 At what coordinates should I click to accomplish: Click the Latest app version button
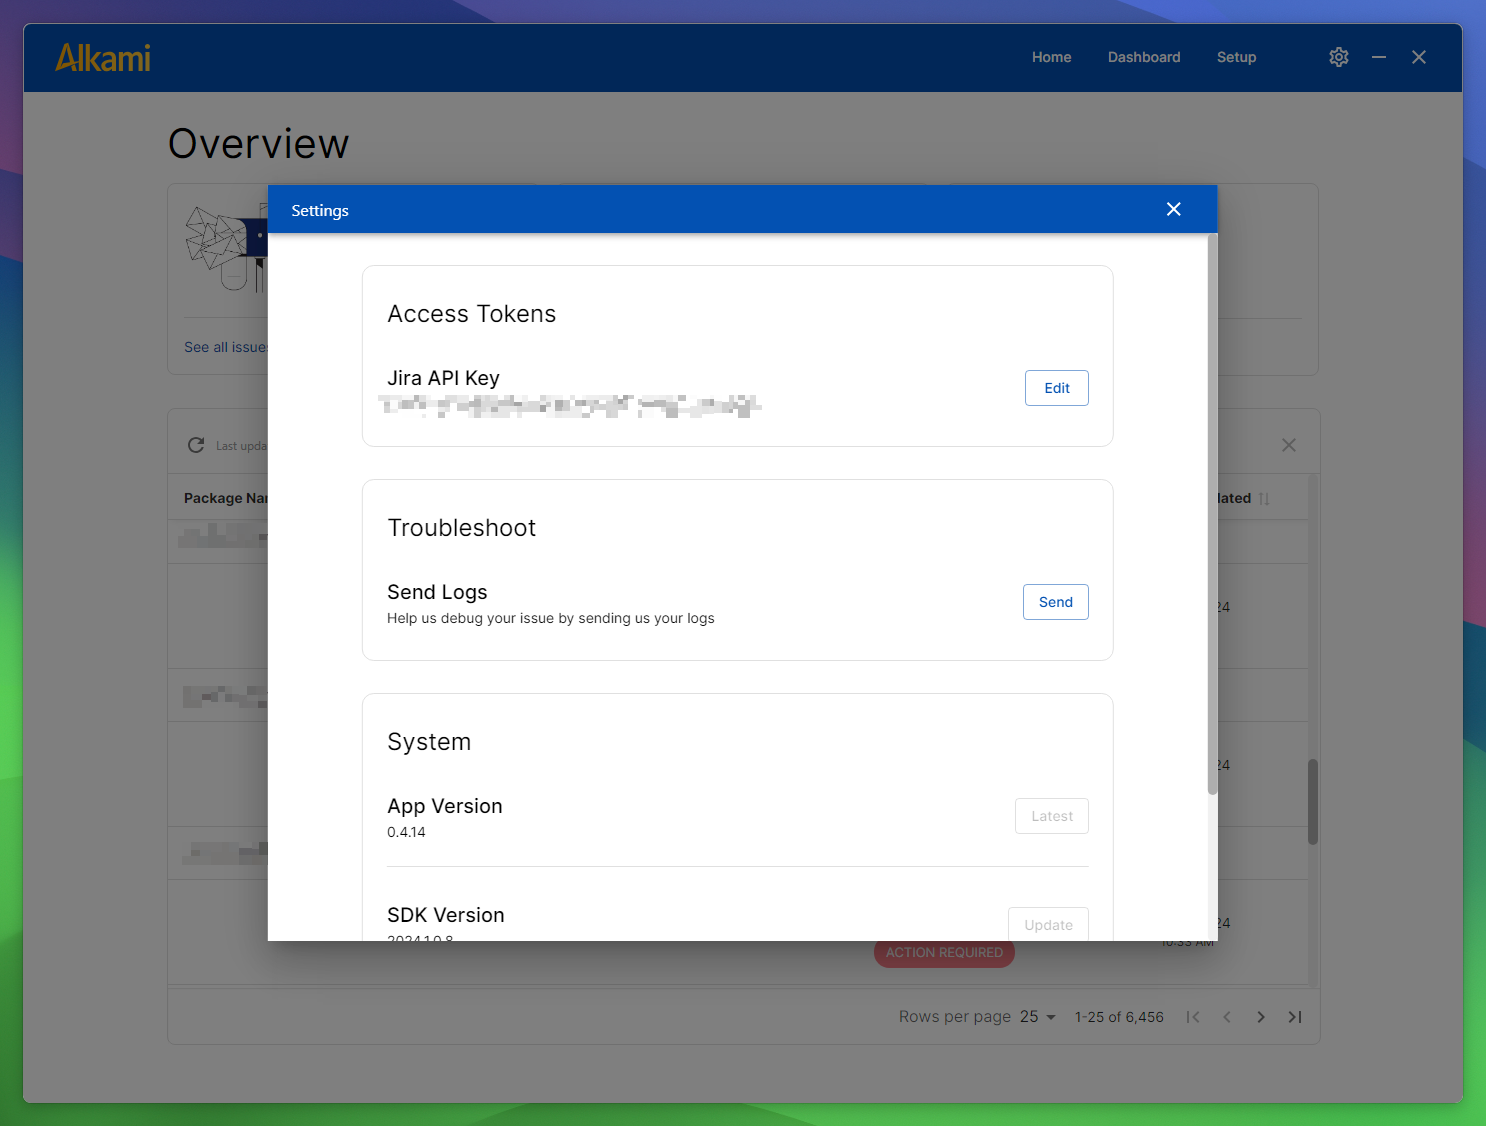point(1052,816)
